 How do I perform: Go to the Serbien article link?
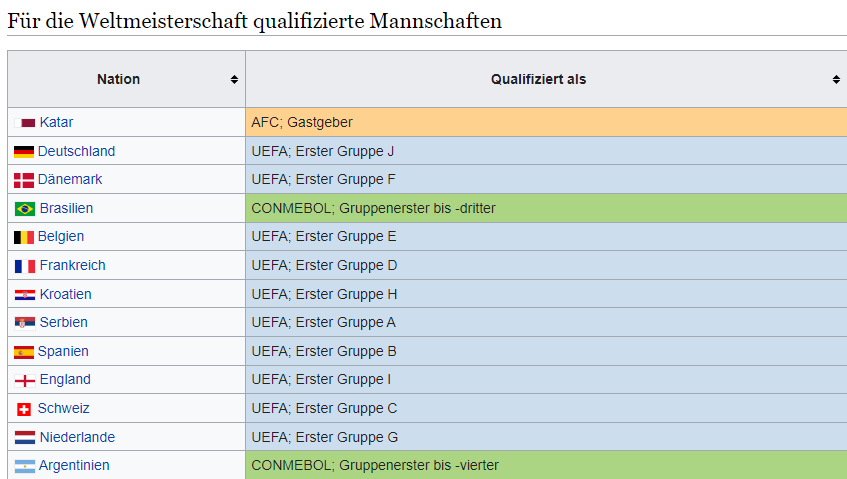click(x=63, y=322)
